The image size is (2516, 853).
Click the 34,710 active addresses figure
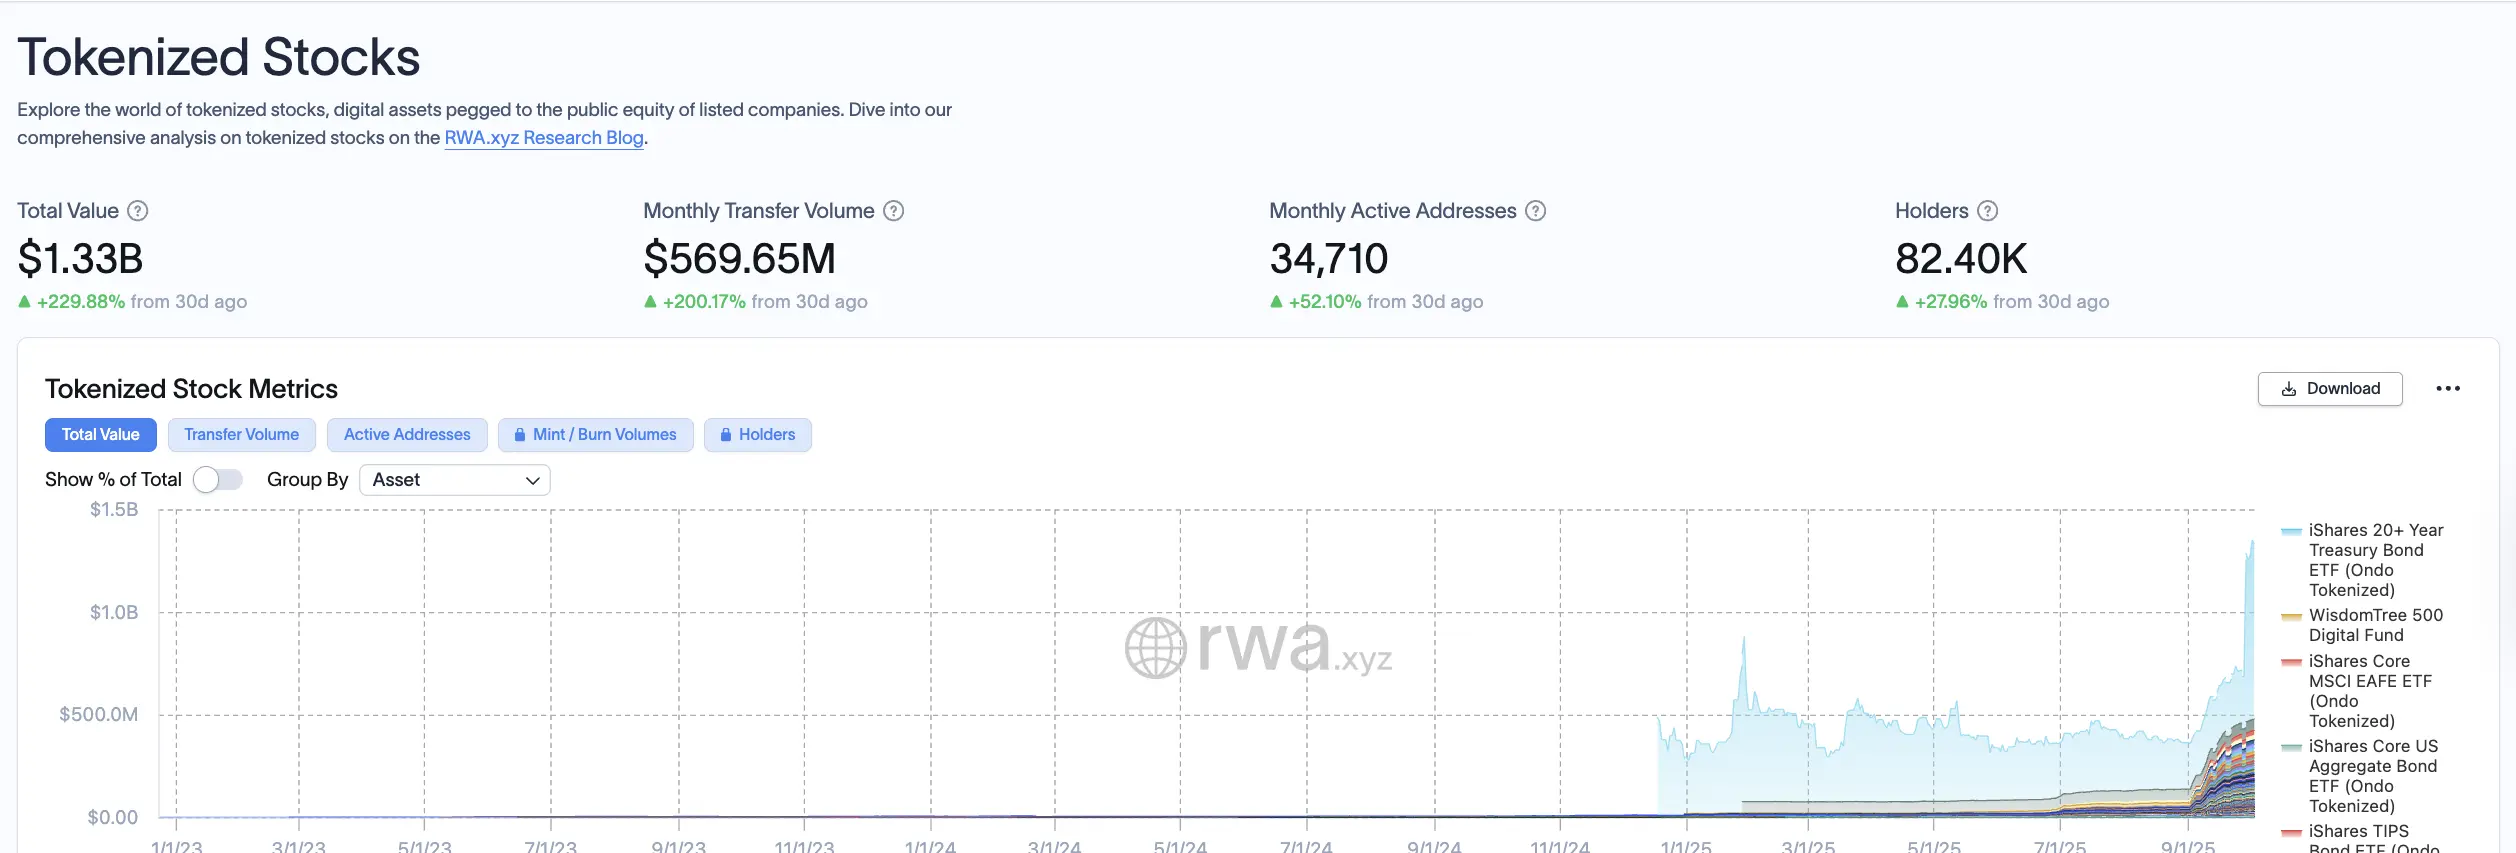click(x=1329, y=259)
